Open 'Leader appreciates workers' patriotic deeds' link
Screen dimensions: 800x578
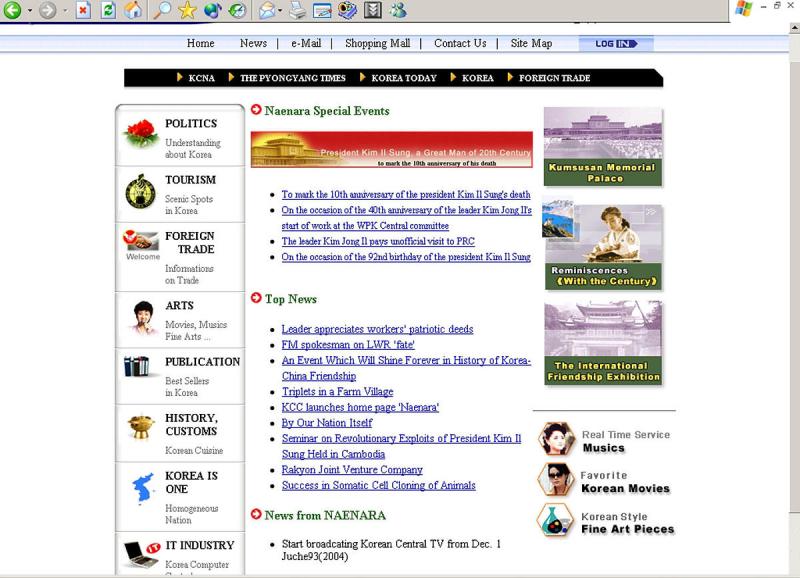378,330
